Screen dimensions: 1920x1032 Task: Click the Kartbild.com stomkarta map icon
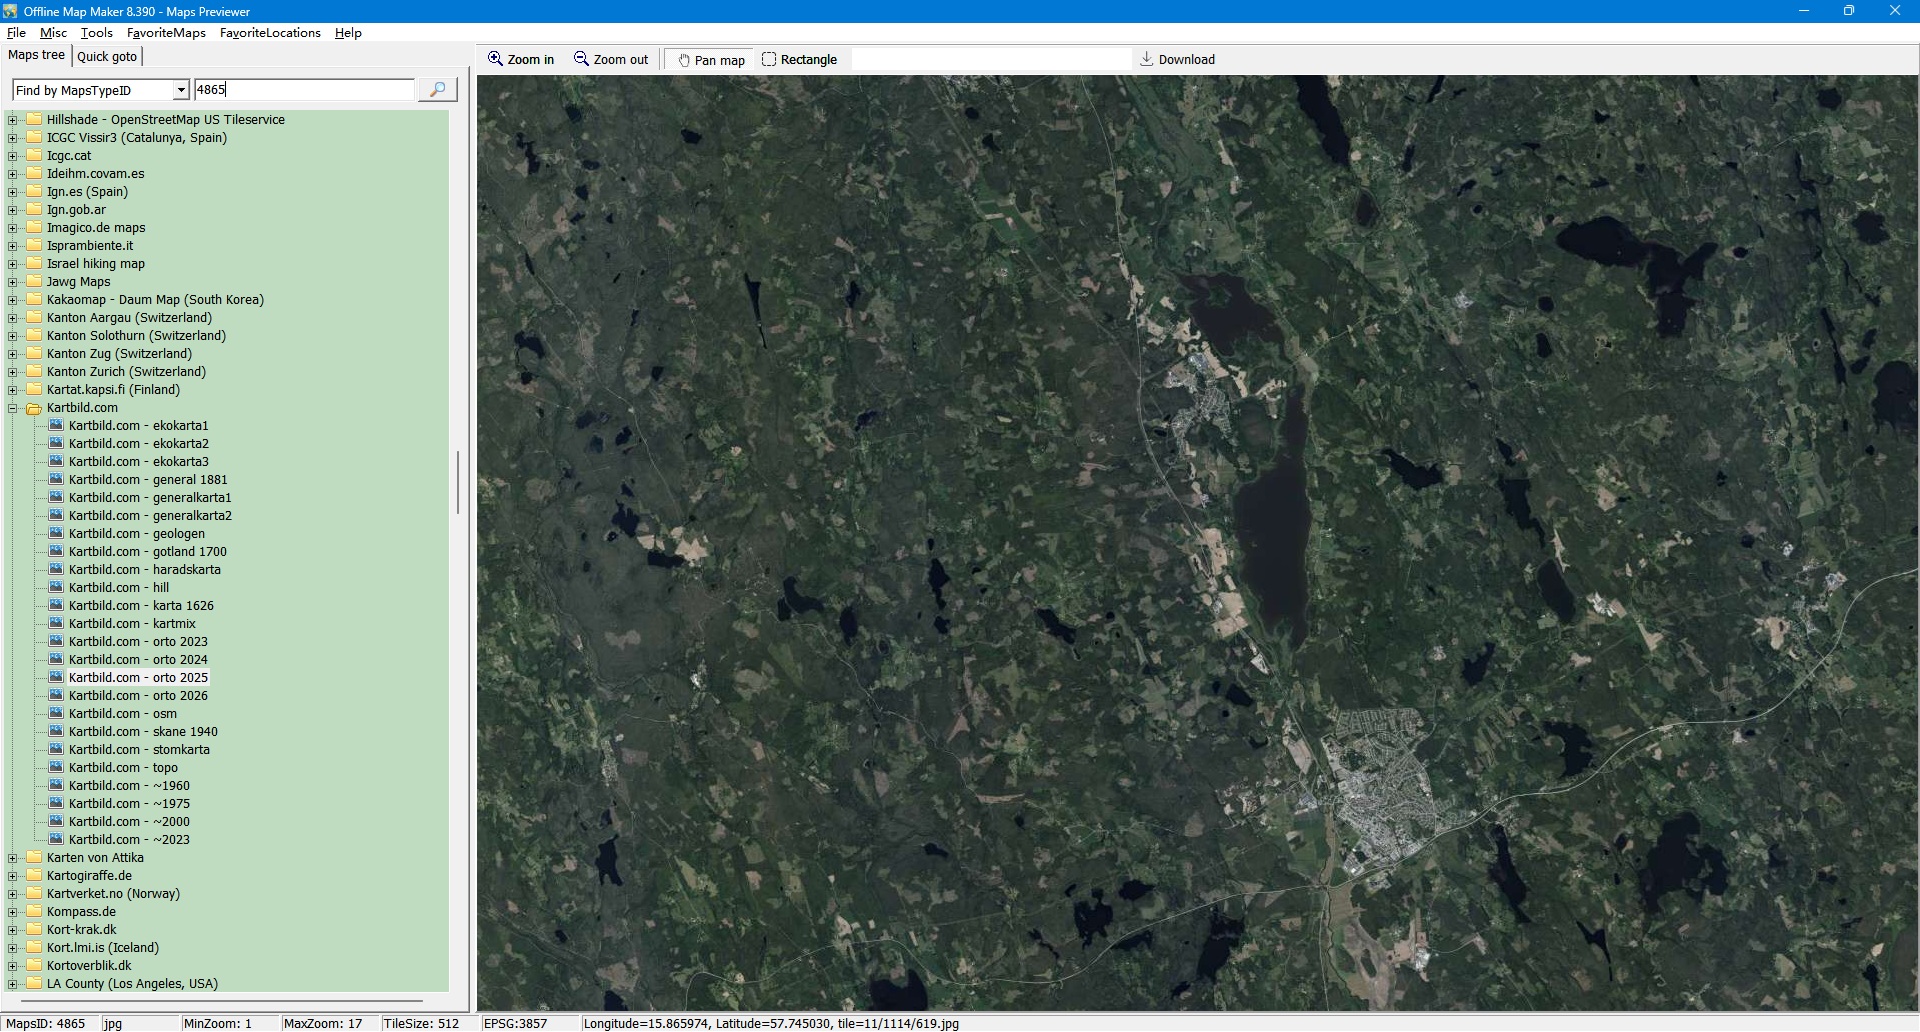coord(56,749)
